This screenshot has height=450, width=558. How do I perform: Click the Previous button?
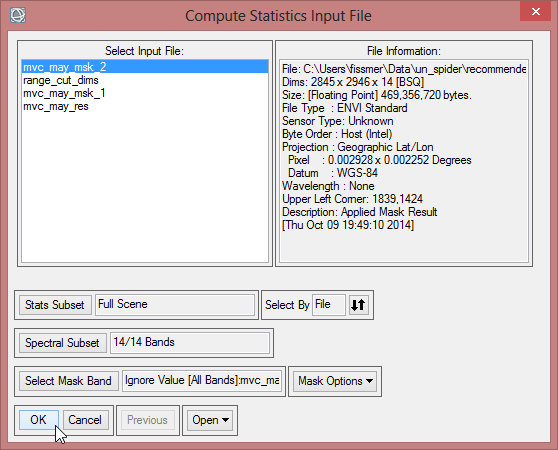(147, 420)
